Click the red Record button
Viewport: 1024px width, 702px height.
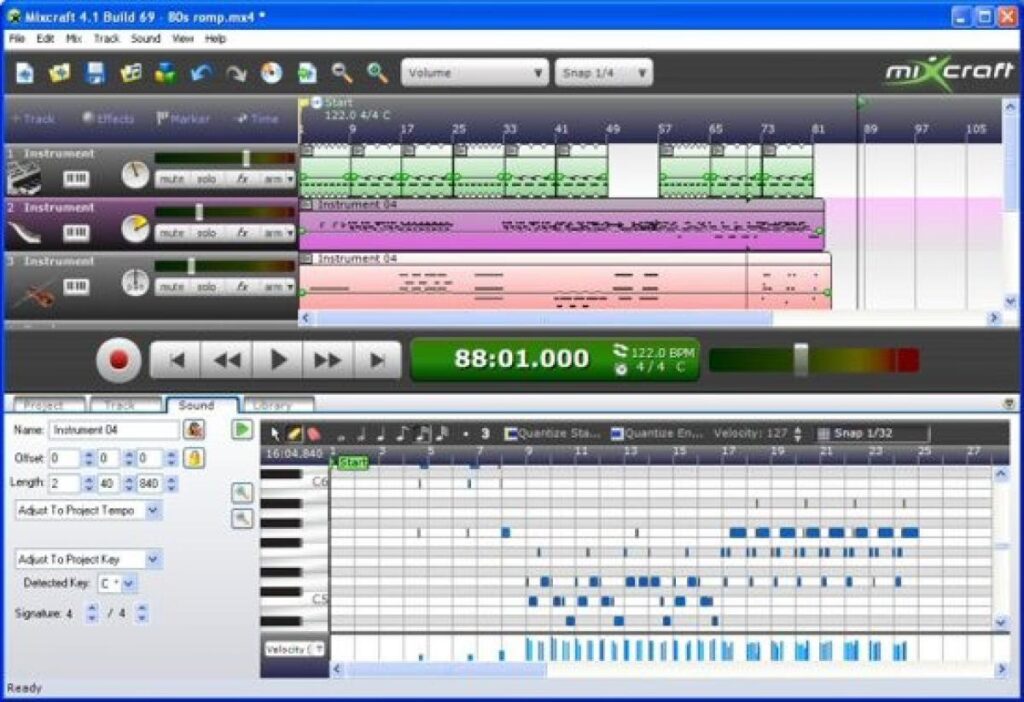119,360
